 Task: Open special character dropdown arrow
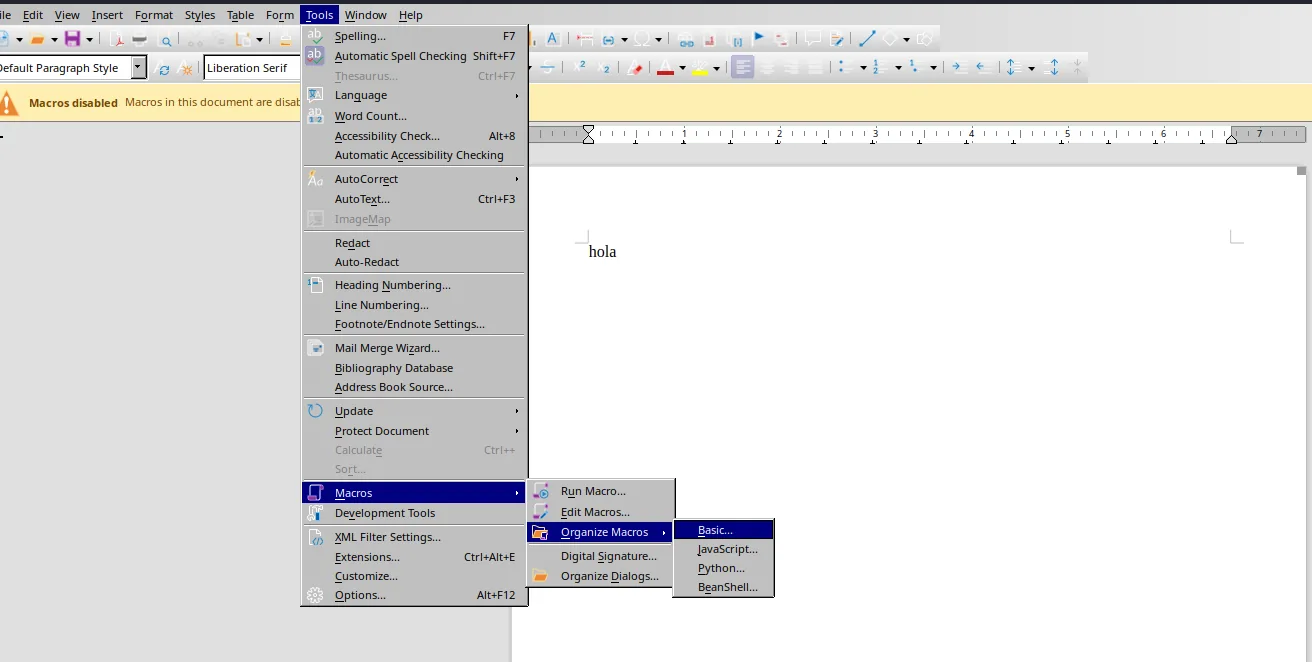(659, 40)
